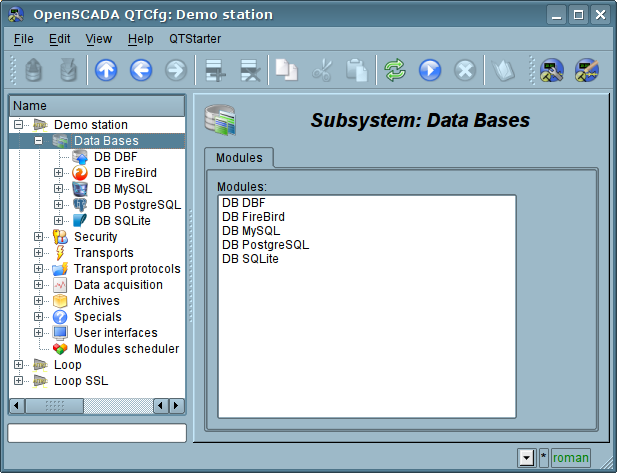The width and height of the screenshot is (617, 473).
Task: Click the Modules scheduler colored cubes icon
Action: [x=60, y=349]
